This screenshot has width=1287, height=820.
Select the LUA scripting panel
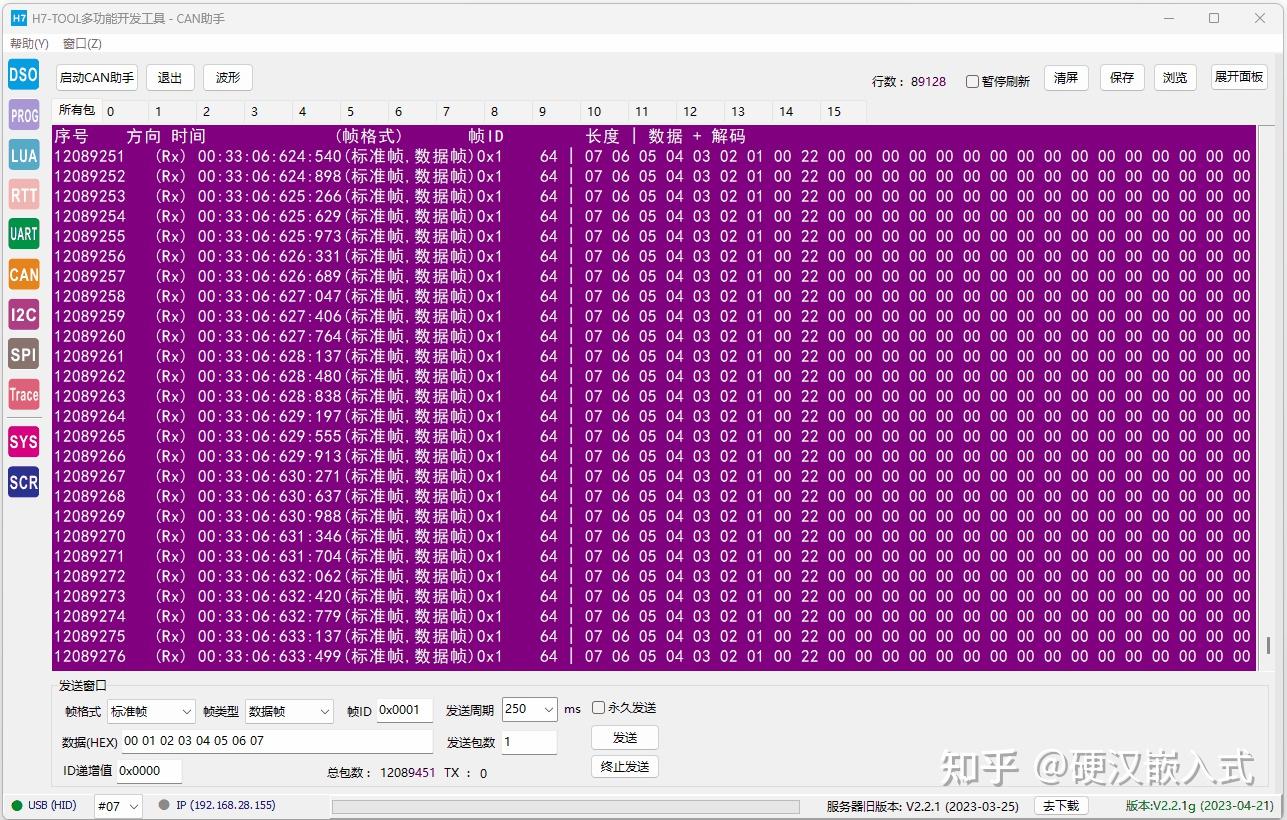[x=22, y=155]
